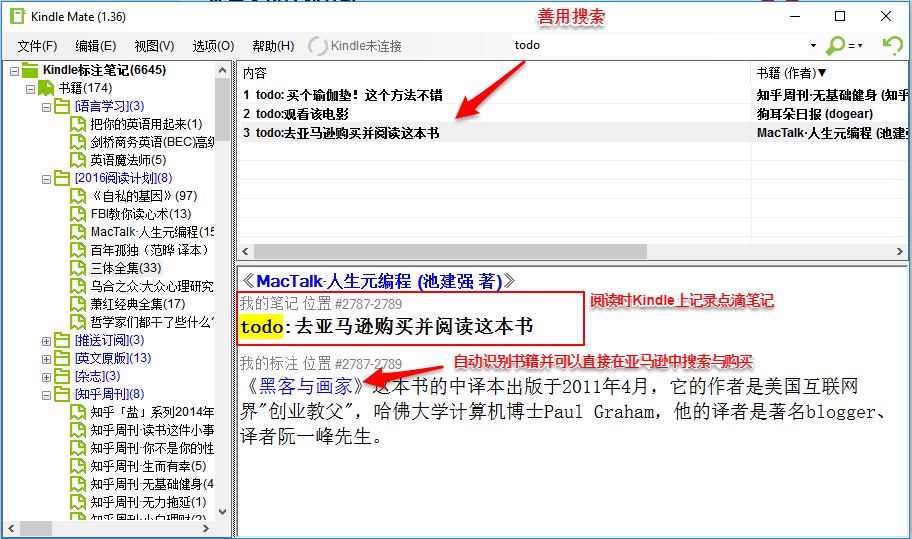Select 知乎周刊·无基础健身 in the tree
Viewport: 912px width, 539px height.
pyautogui.click(x=152, y=485)
